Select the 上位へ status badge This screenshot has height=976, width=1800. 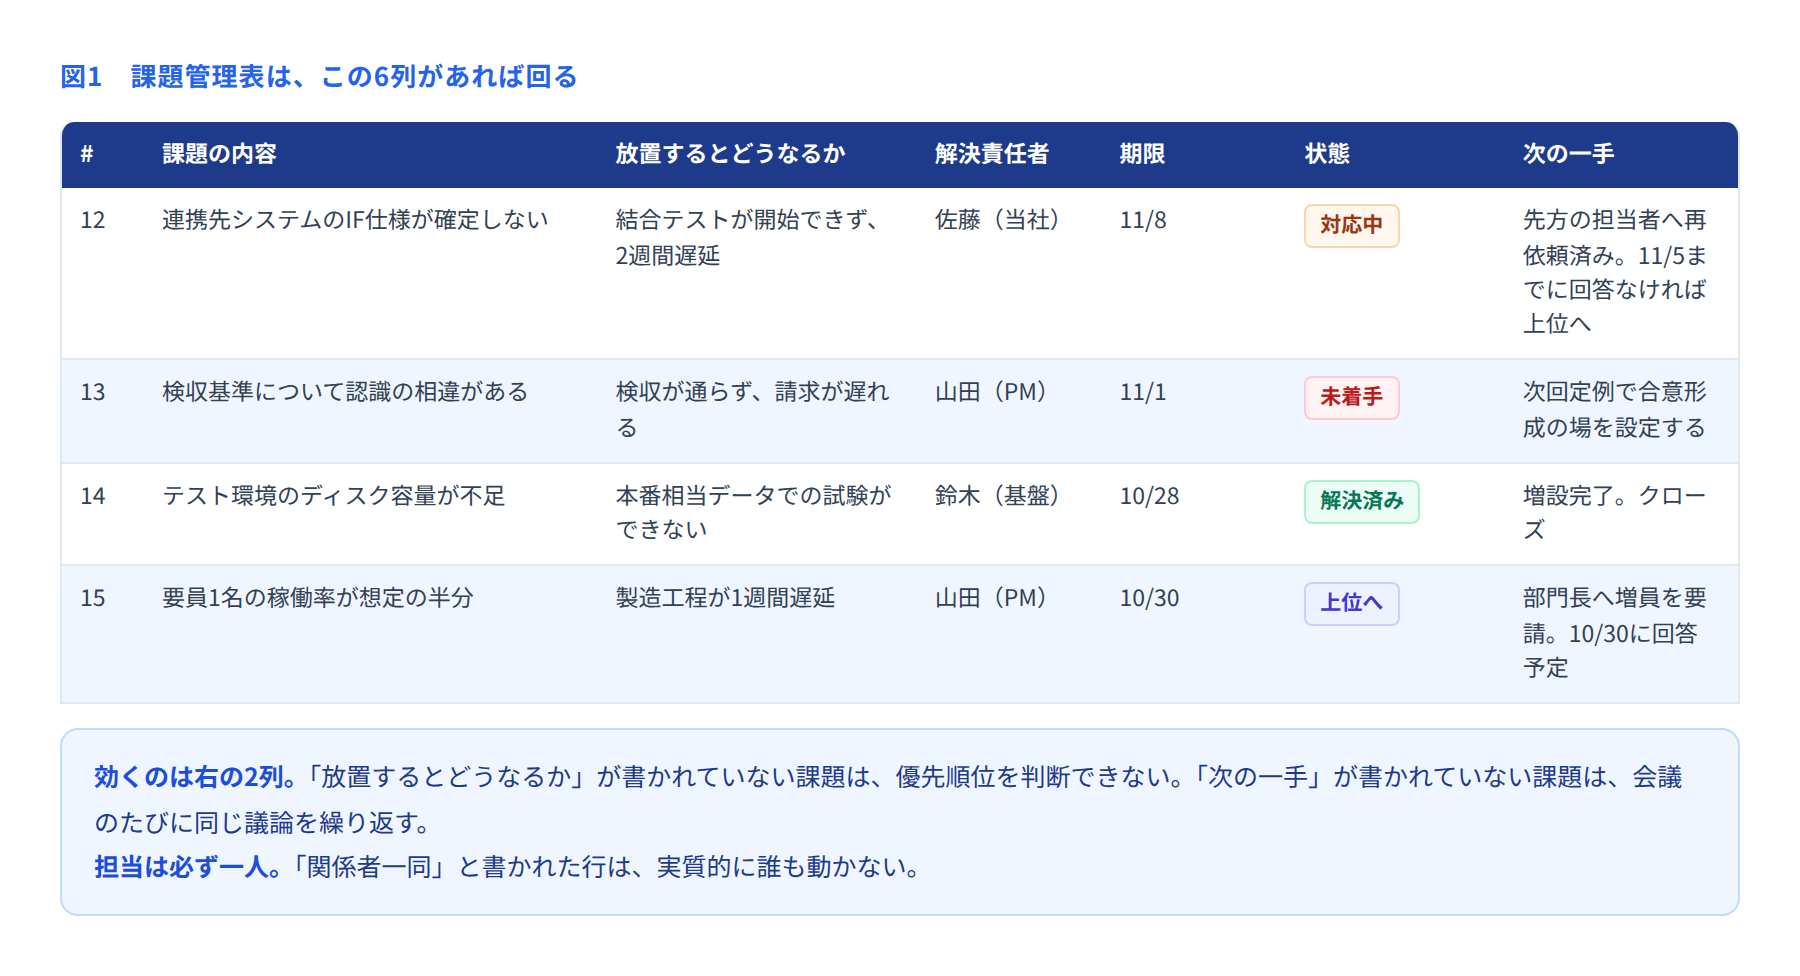[1351, 603]
